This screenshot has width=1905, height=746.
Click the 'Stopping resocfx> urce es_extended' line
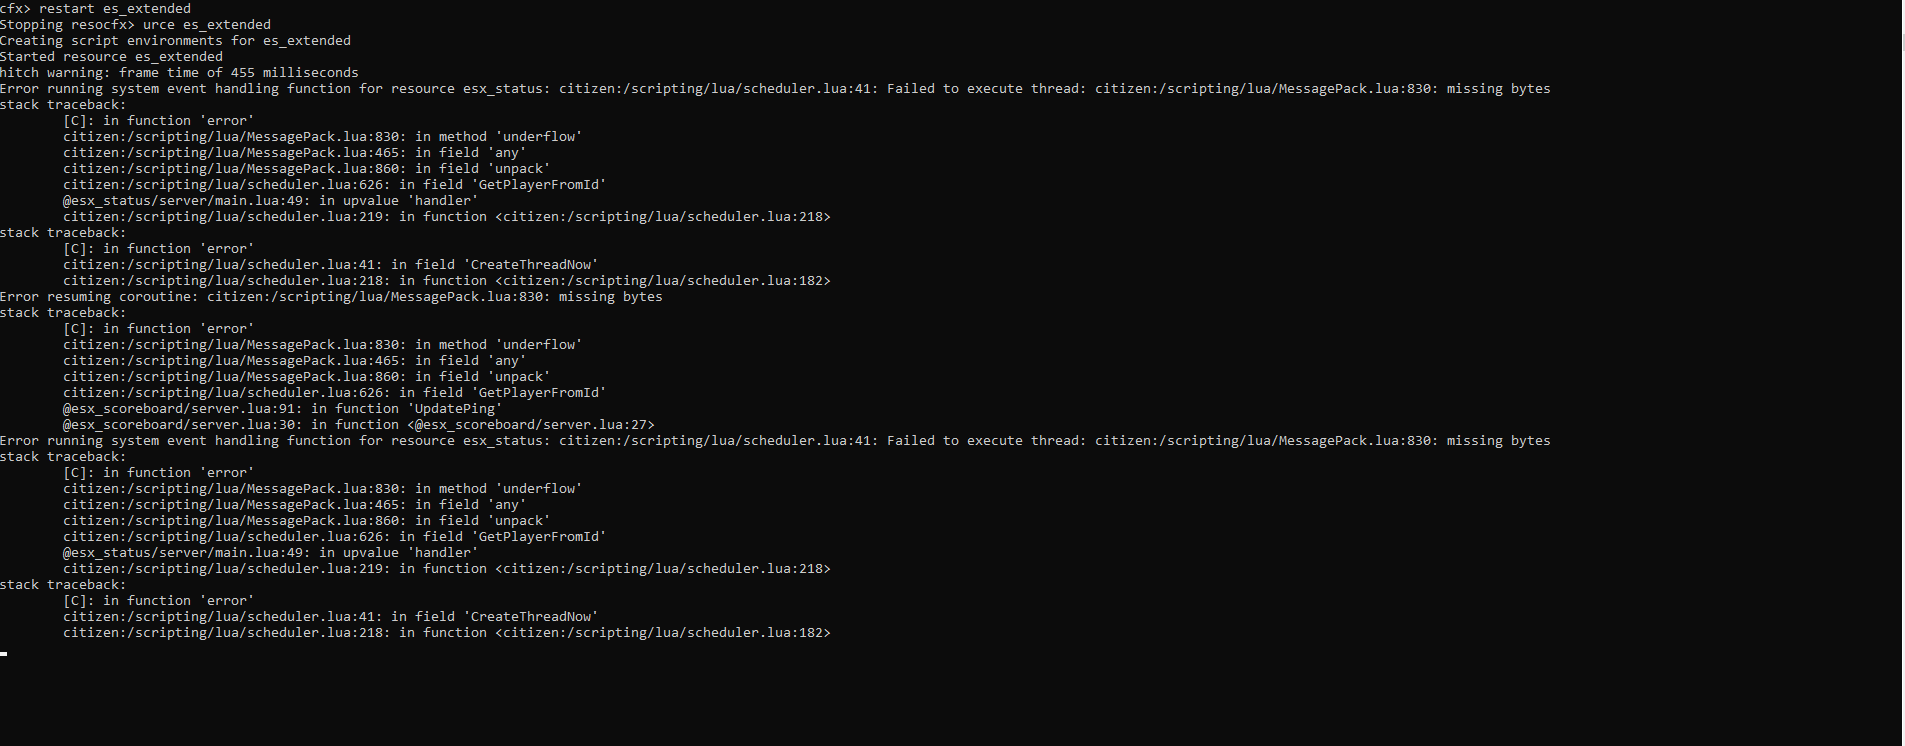pyautogui.click(x=135, y=24)
